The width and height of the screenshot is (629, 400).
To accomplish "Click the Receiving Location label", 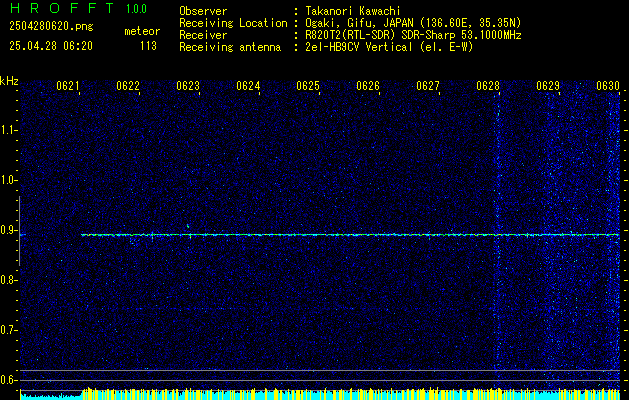I will (x=233, y=23).
